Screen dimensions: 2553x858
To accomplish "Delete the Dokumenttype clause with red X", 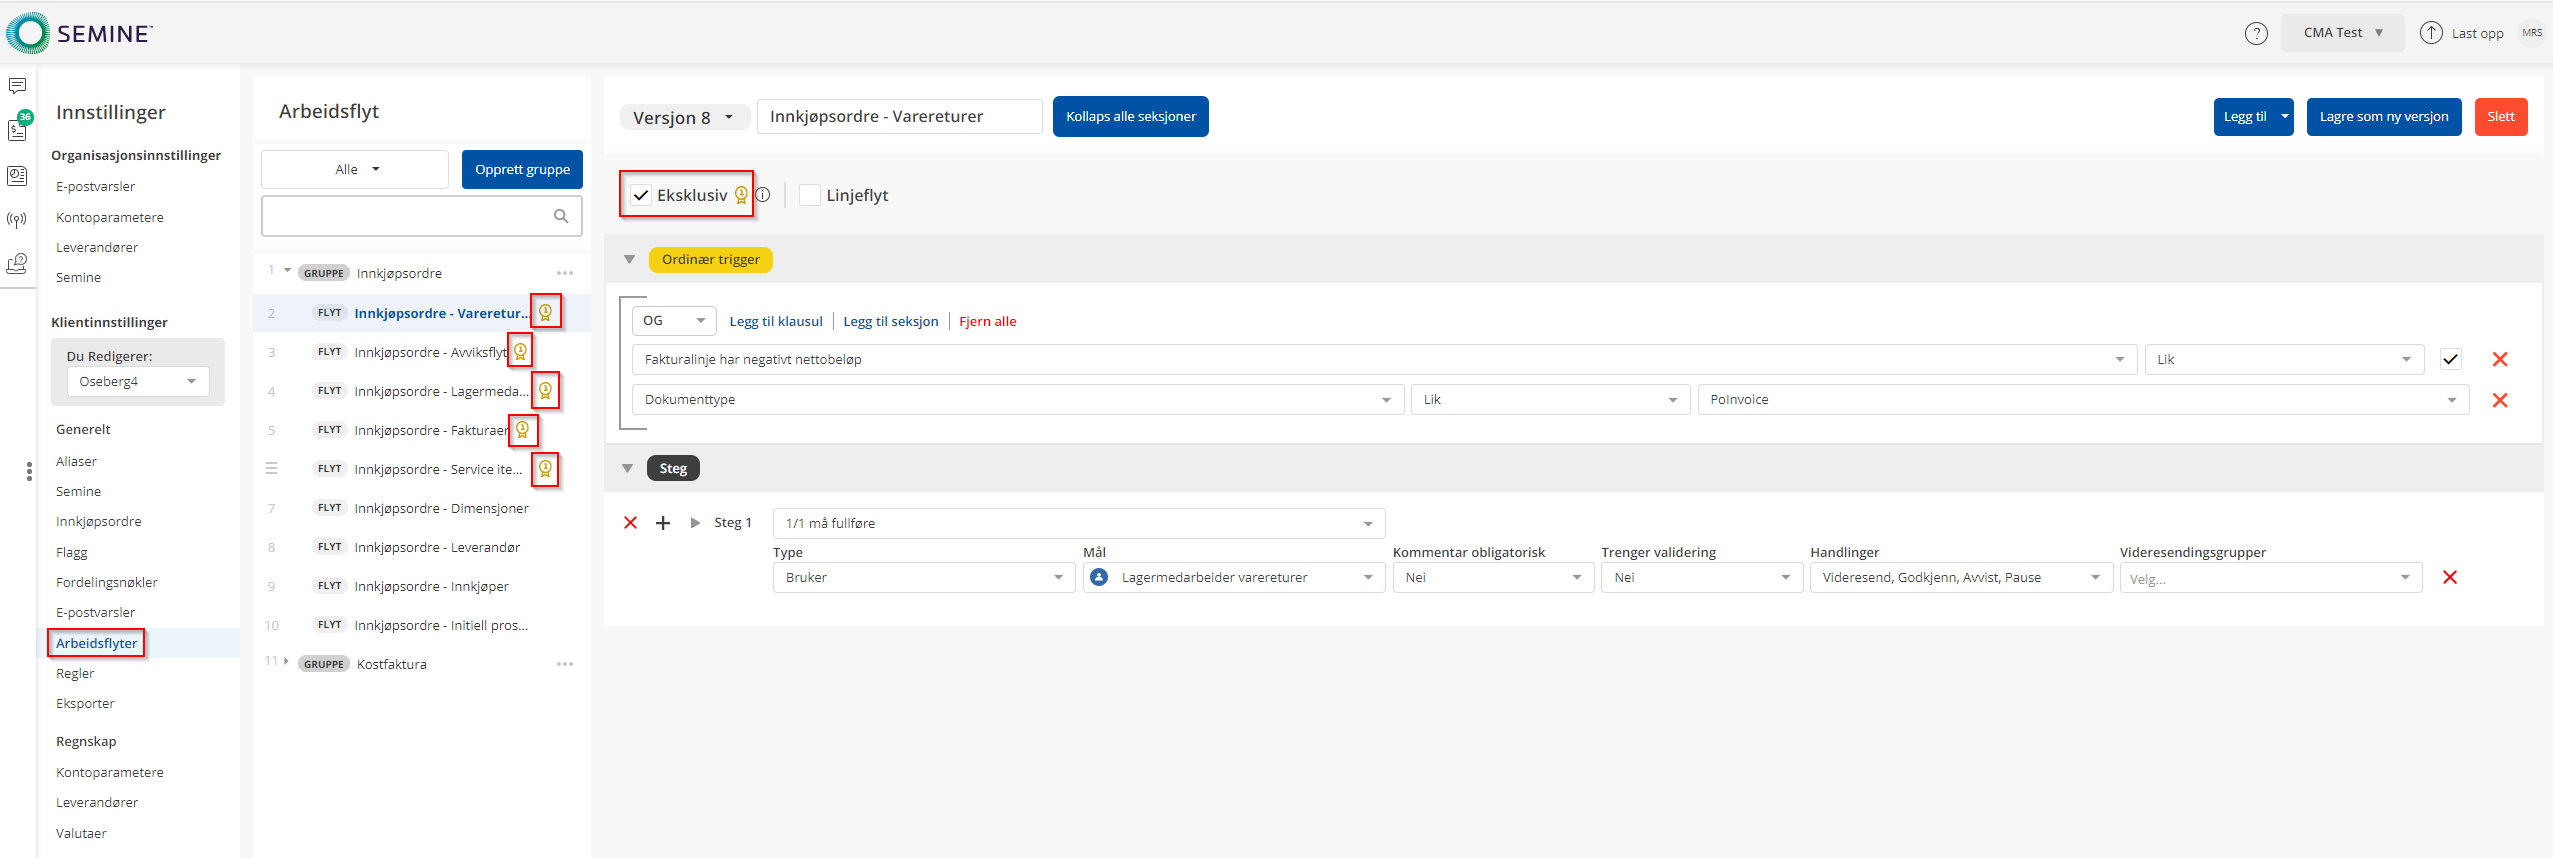I will (x=2499, y=400).
